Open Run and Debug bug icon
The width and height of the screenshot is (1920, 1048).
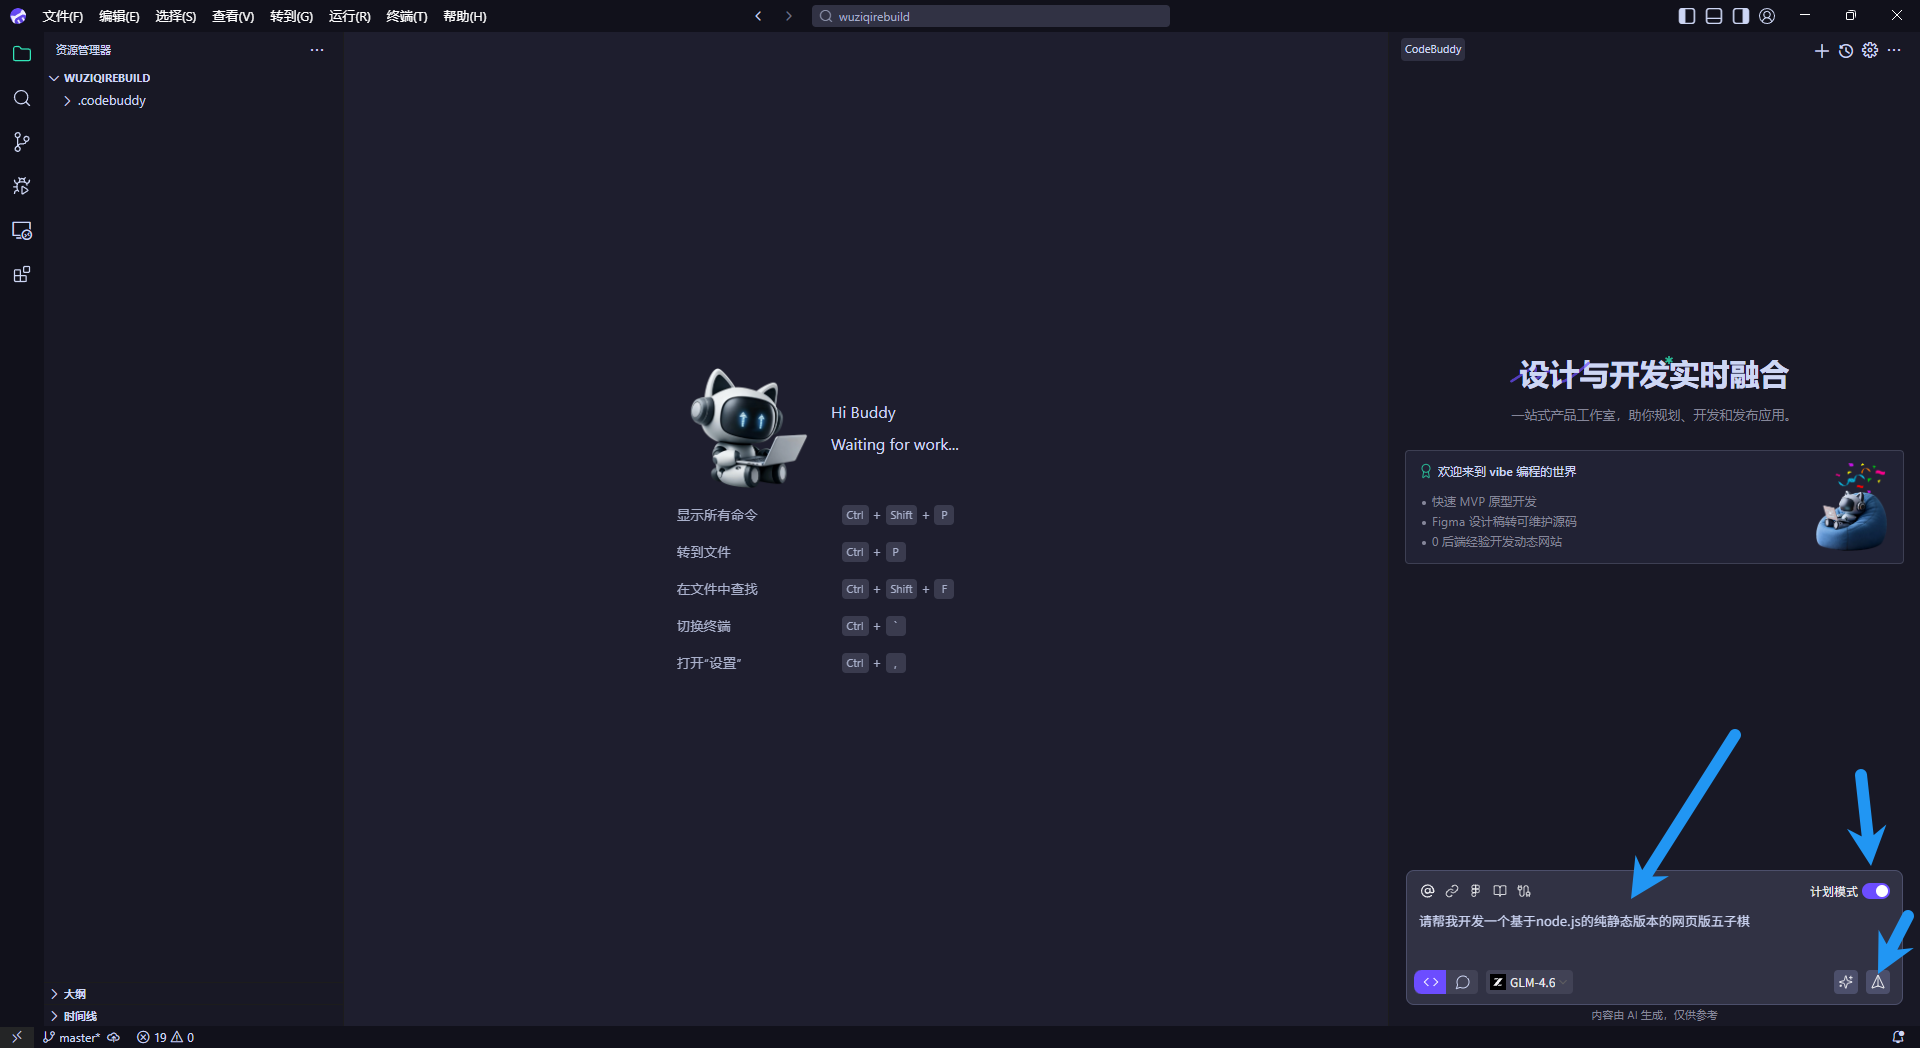(22, 186)
